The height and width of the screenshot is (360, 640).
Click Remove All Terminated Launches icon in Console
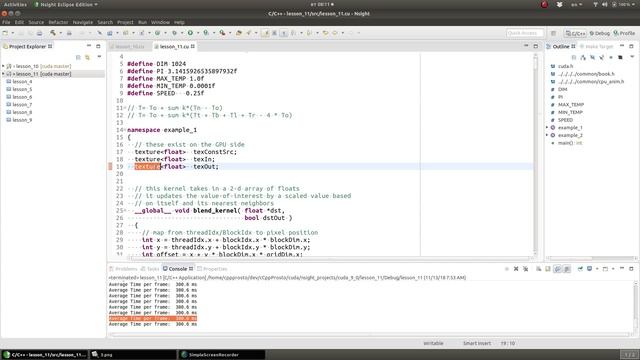pos(525,269)
